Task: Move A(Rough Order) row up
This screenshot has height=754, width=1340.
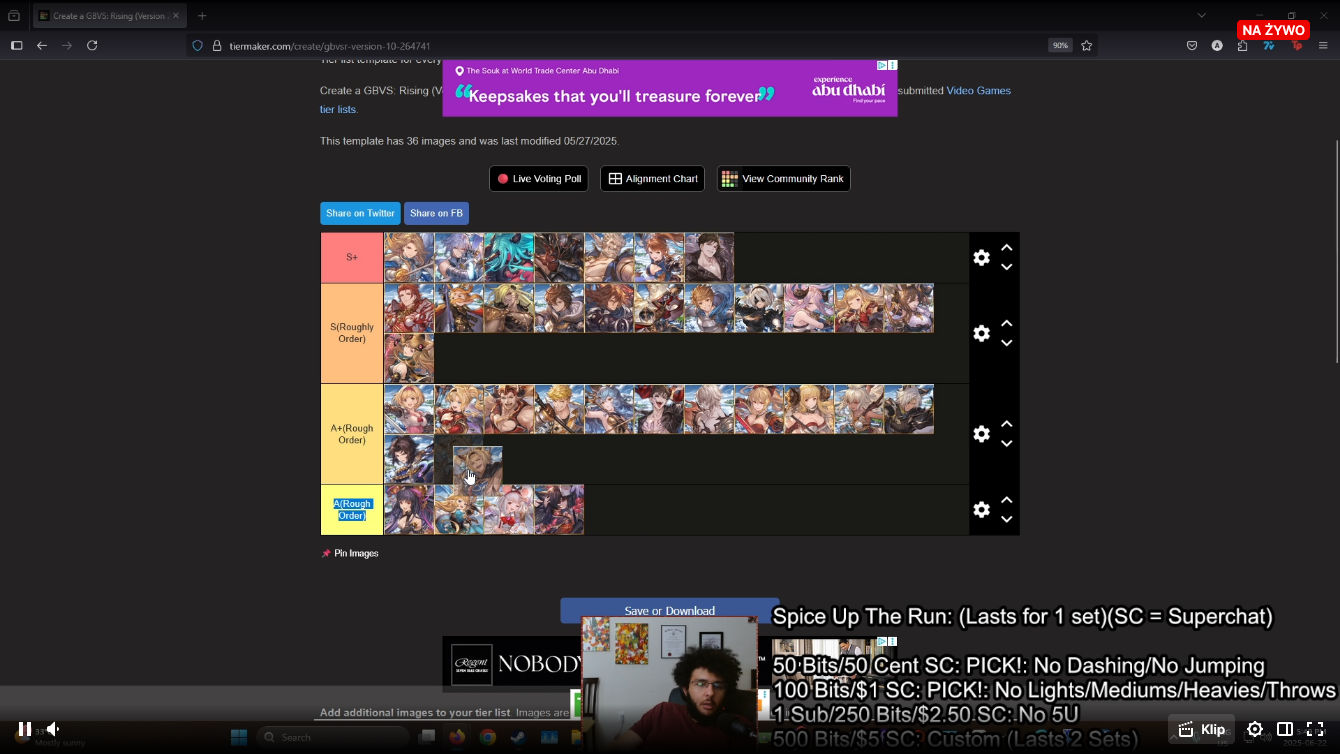Action: [x=1007, y=500]
